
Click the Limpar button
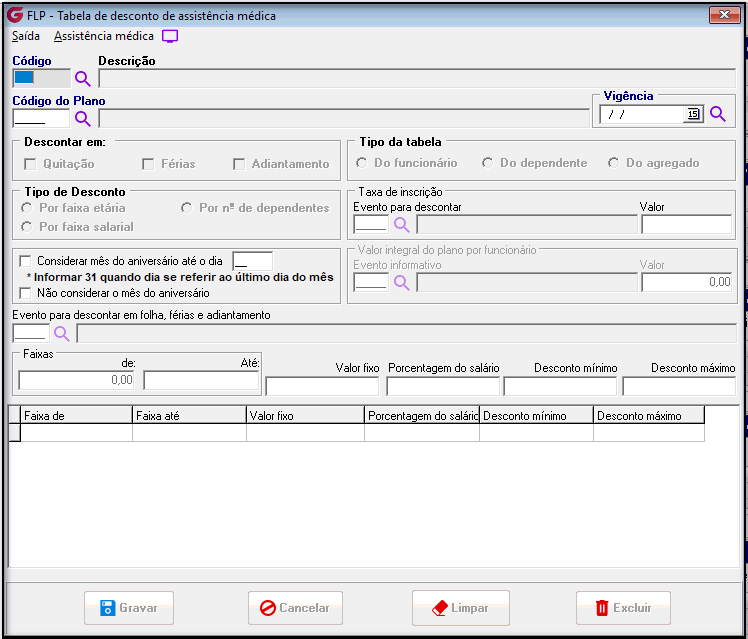[461, 608]
